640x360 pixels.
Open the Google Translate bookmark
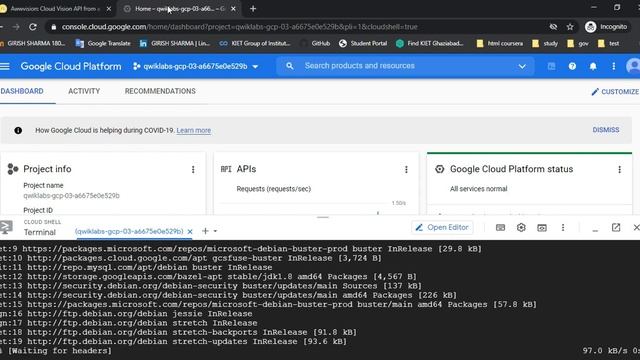(x=103, y=43)
